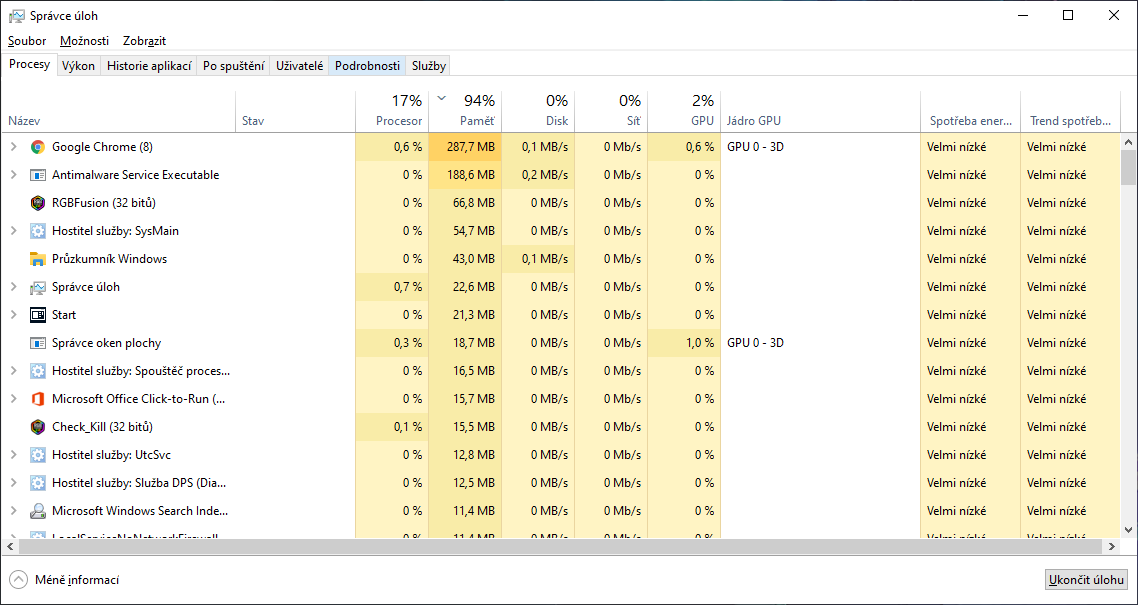The width and height of the screenshot is (1138, 605).
Task: Click the Check_Kill process icon
Action: [x=38, y=427]
